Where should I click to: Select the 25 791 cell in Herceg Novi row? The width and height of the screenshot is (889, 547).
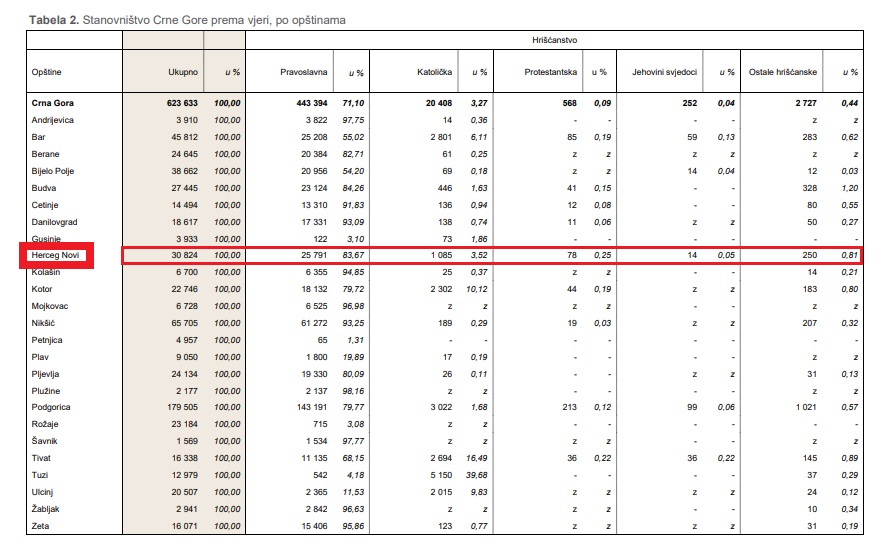(308, 256)
